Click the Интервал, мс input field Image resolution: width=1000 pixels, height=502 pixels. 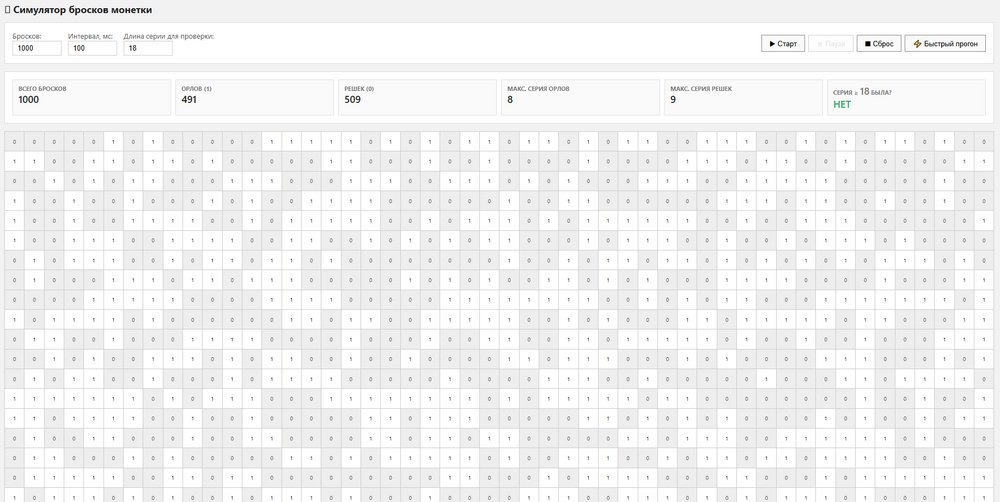pos(92,48)
